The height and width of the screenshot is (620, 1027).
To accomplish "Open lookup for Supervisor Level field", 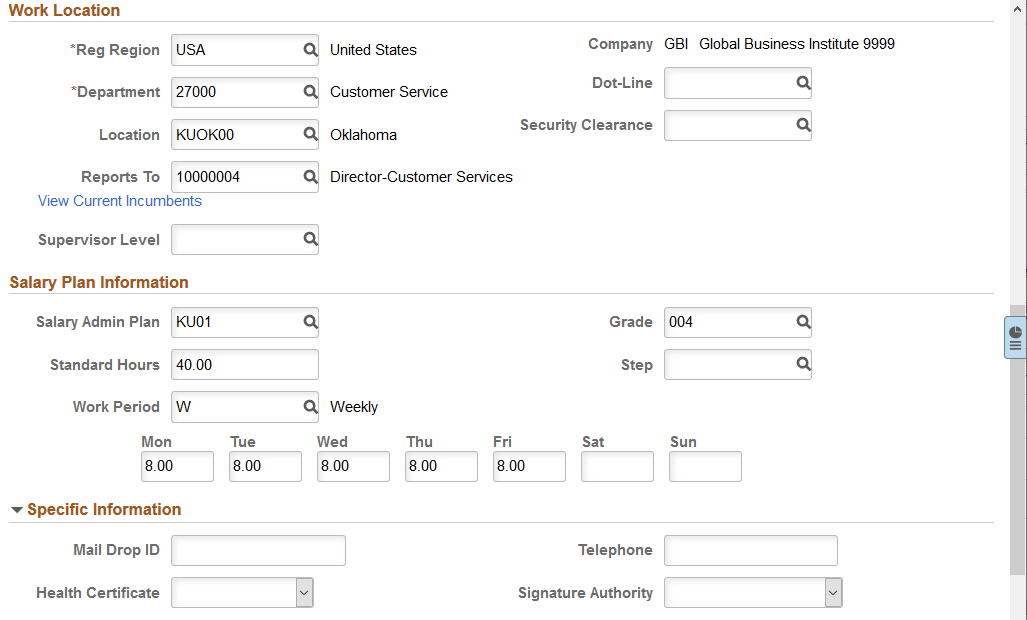I will point(310,239).
